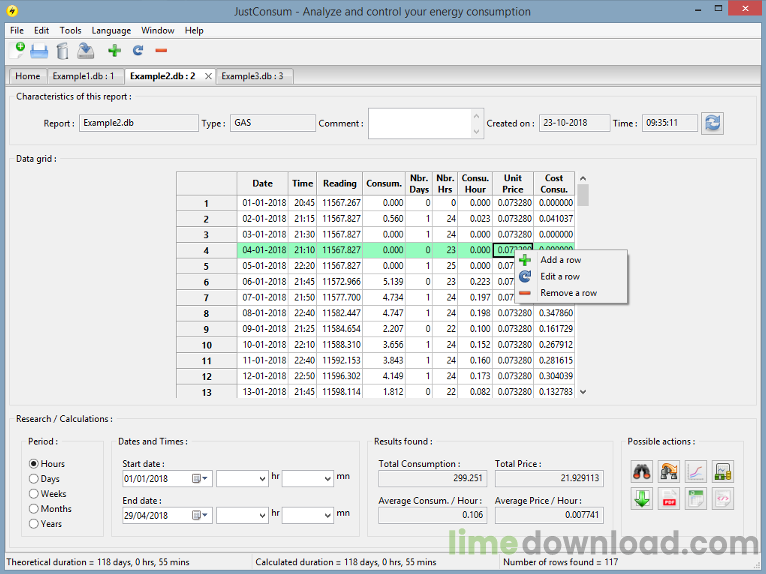Select the Months period radio button
This screenshot has width=766, height=574.
34,509
